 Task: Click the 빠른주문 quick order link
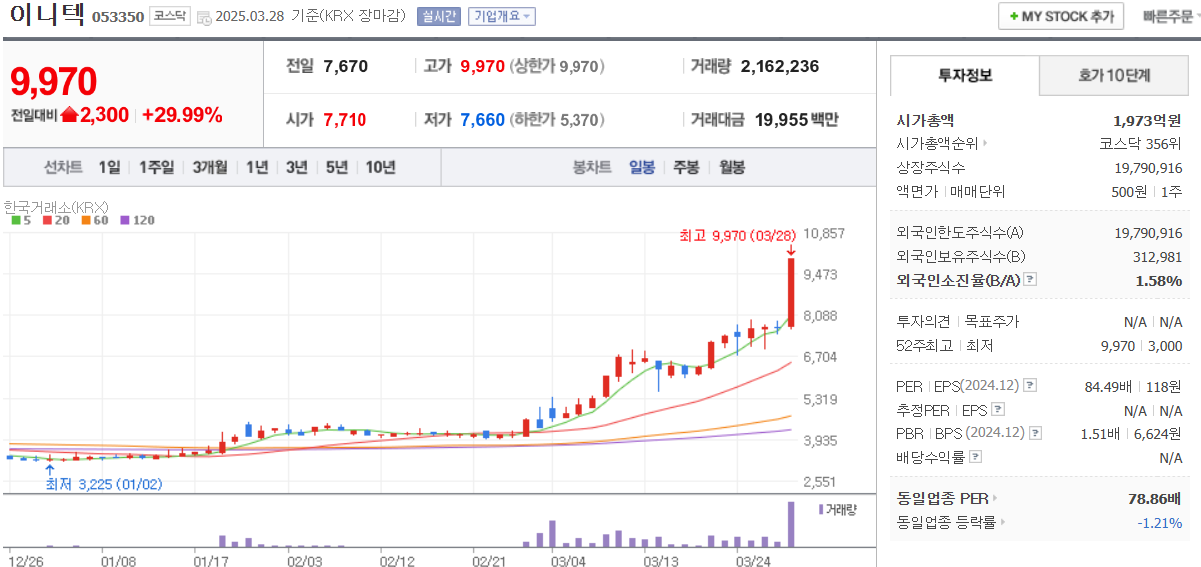(x=1168, y=17)
